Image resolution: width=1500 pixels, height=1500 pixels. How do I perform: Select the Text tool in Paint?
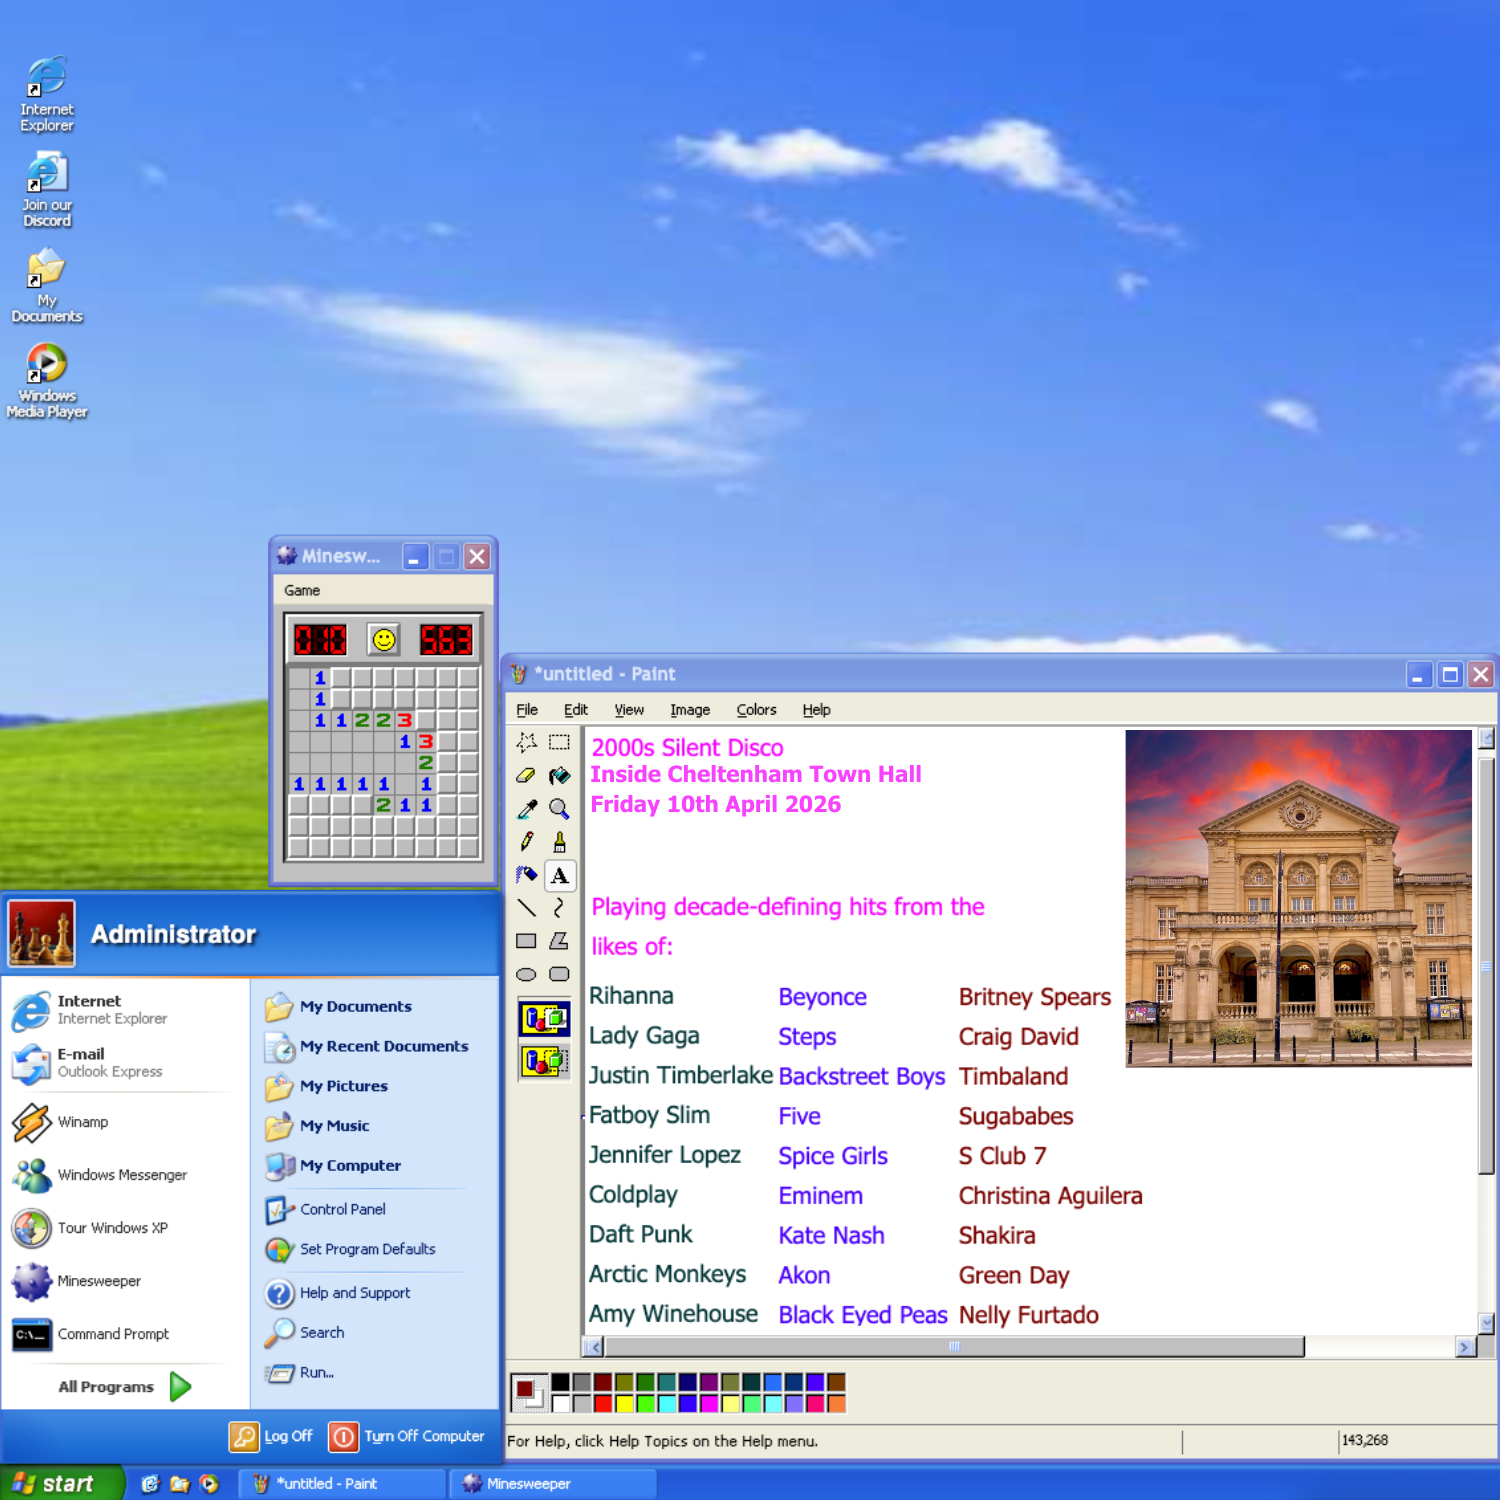click(x=559, y=875)
